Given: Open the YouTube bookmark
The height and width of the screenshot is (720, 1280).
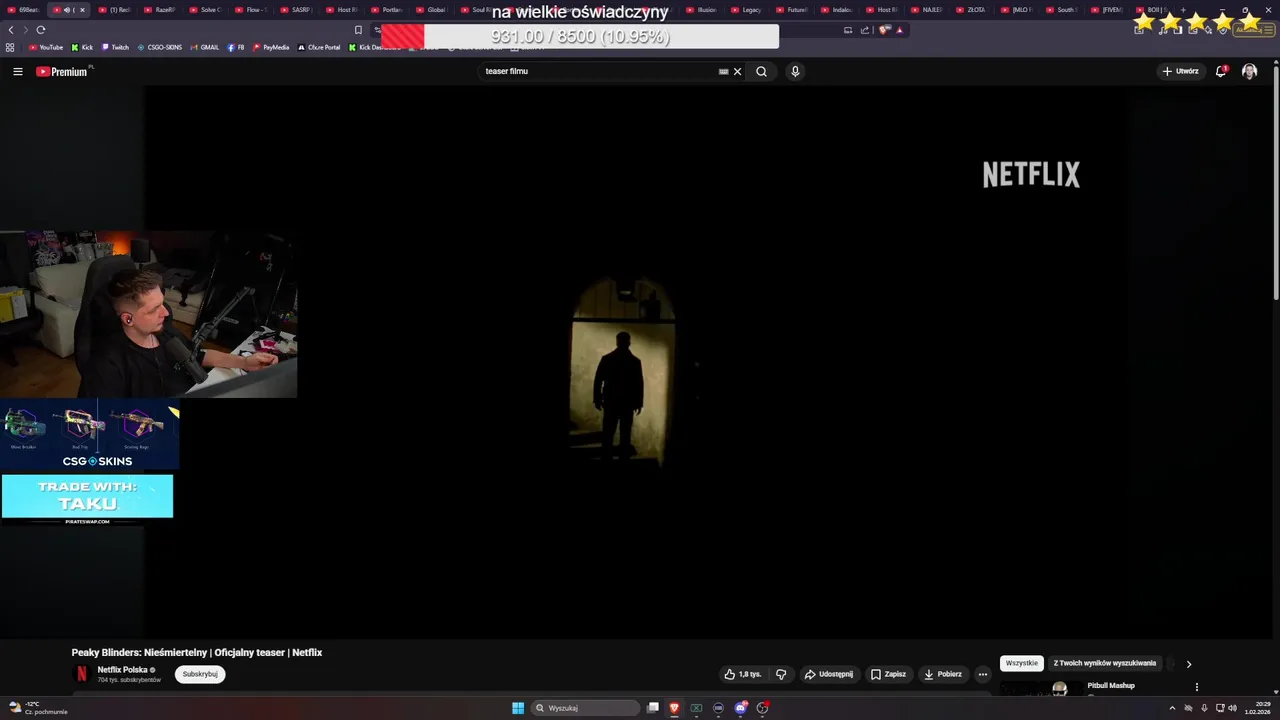Looking at the screenshot, I should pyautogui.click(x=46, y=47).
